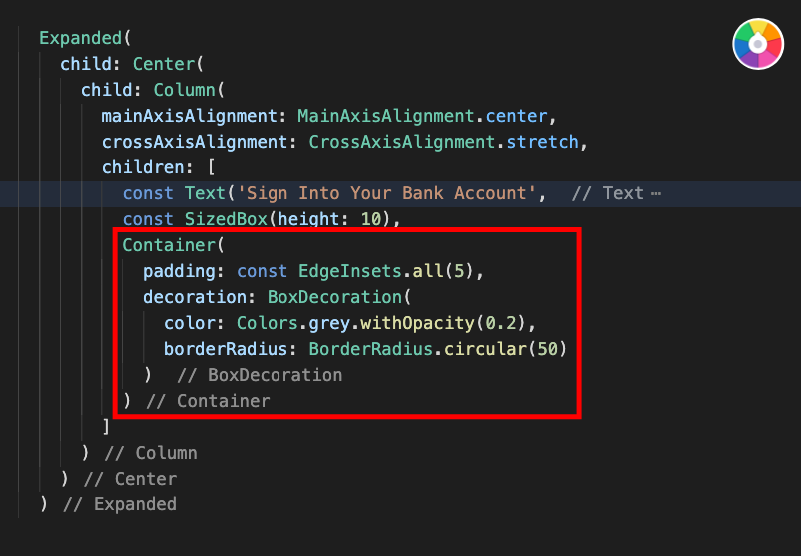Click the BoxDecoration constructor call
This screenshot has width=801, height=556.
coord(335,297)
